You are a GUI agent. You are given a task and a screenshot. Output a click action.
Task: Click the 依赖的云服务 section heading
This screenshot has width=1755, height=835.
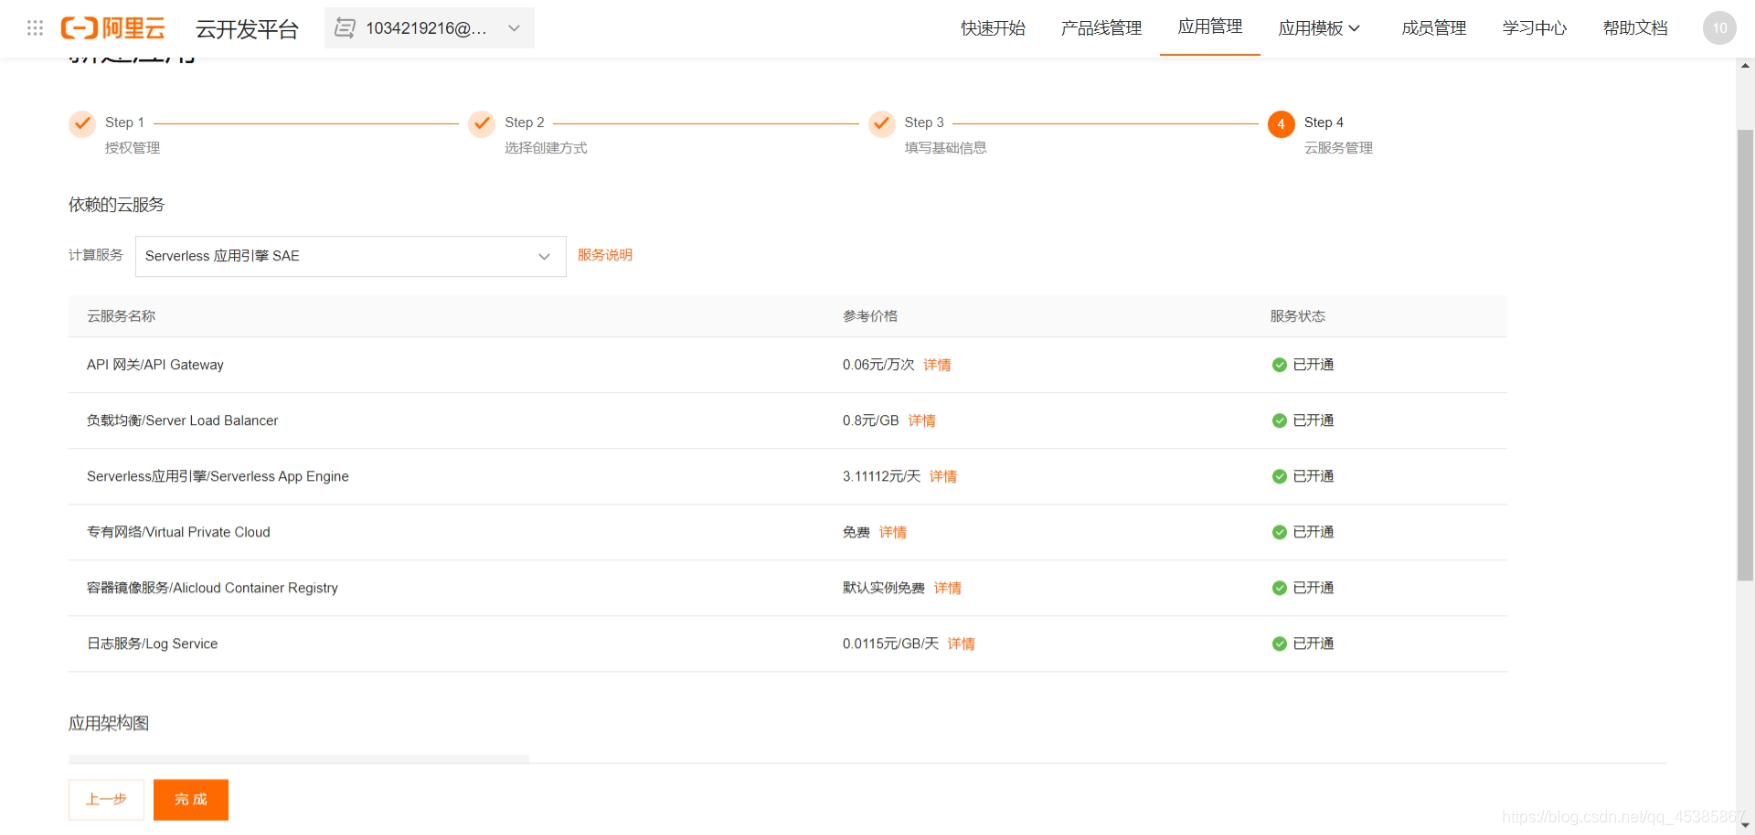(116, 205)
